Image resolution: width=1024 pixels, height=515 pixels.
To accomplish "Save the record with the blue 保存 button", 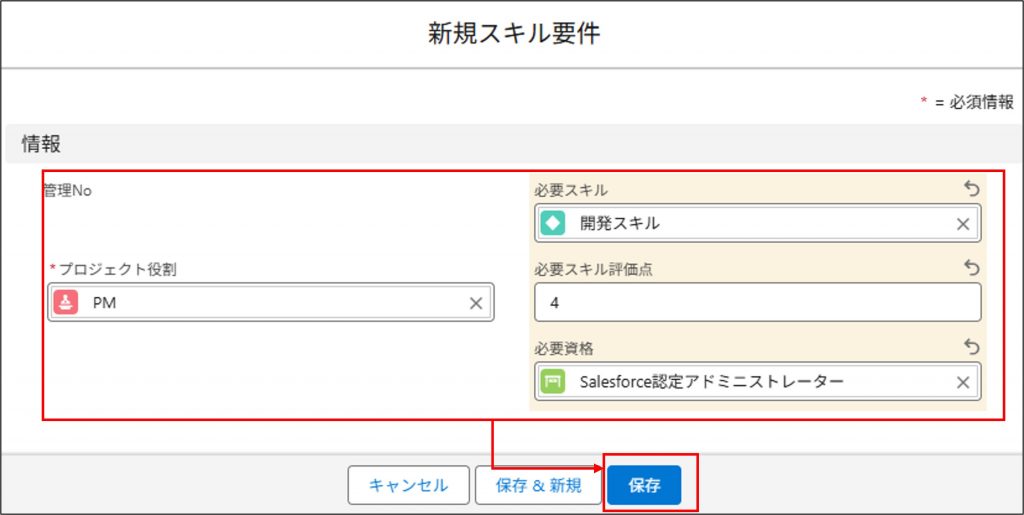I will tap(644, 486).
